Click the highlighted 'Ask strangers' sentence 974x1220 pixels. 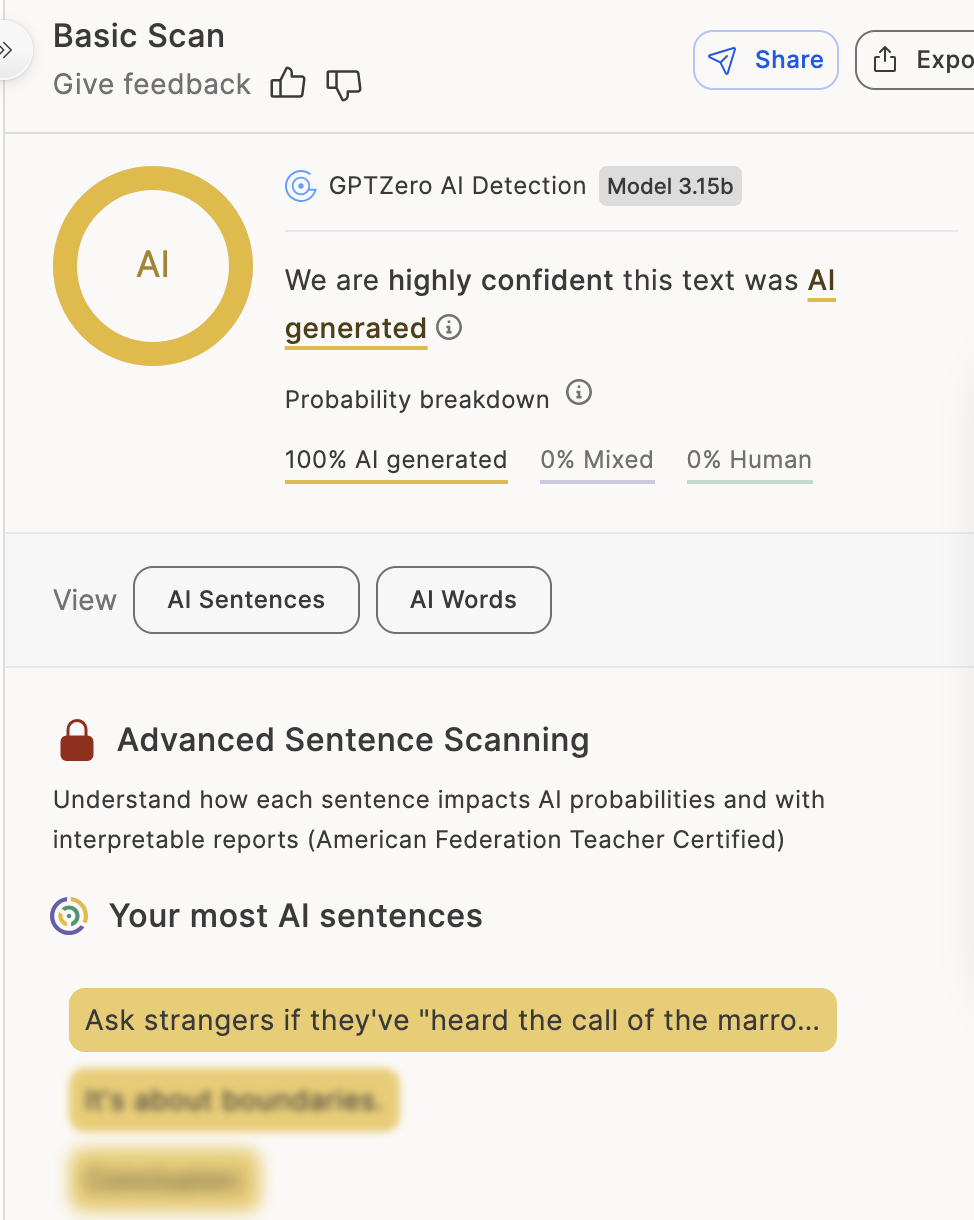452,1020
